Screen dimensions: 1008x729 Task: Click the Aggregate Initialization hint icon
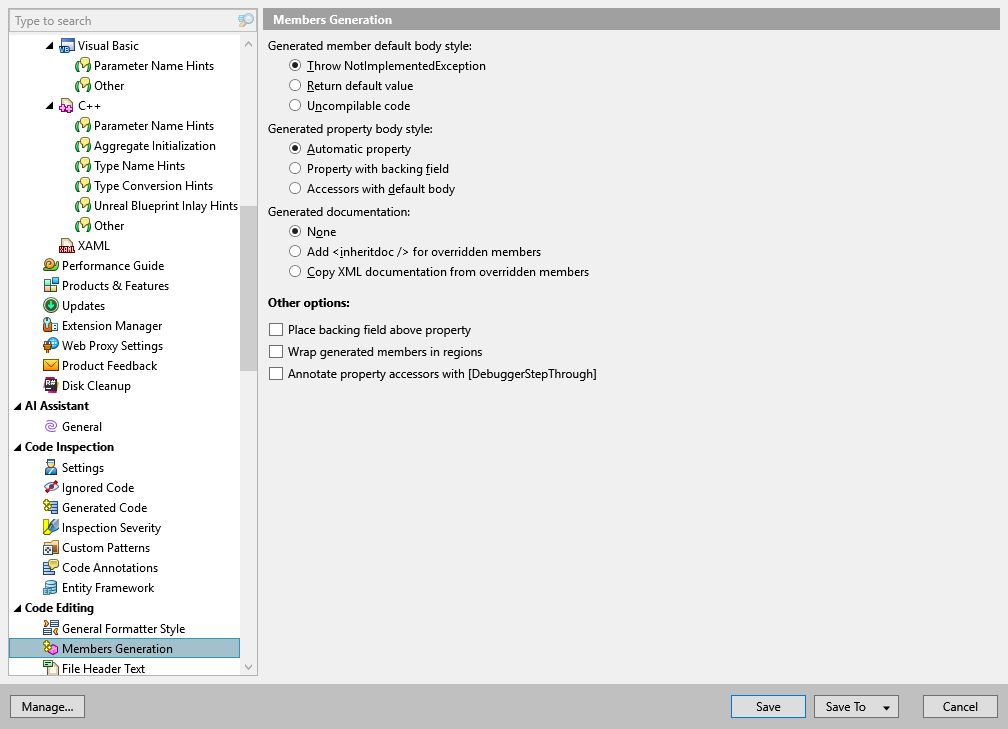point(82,146)
